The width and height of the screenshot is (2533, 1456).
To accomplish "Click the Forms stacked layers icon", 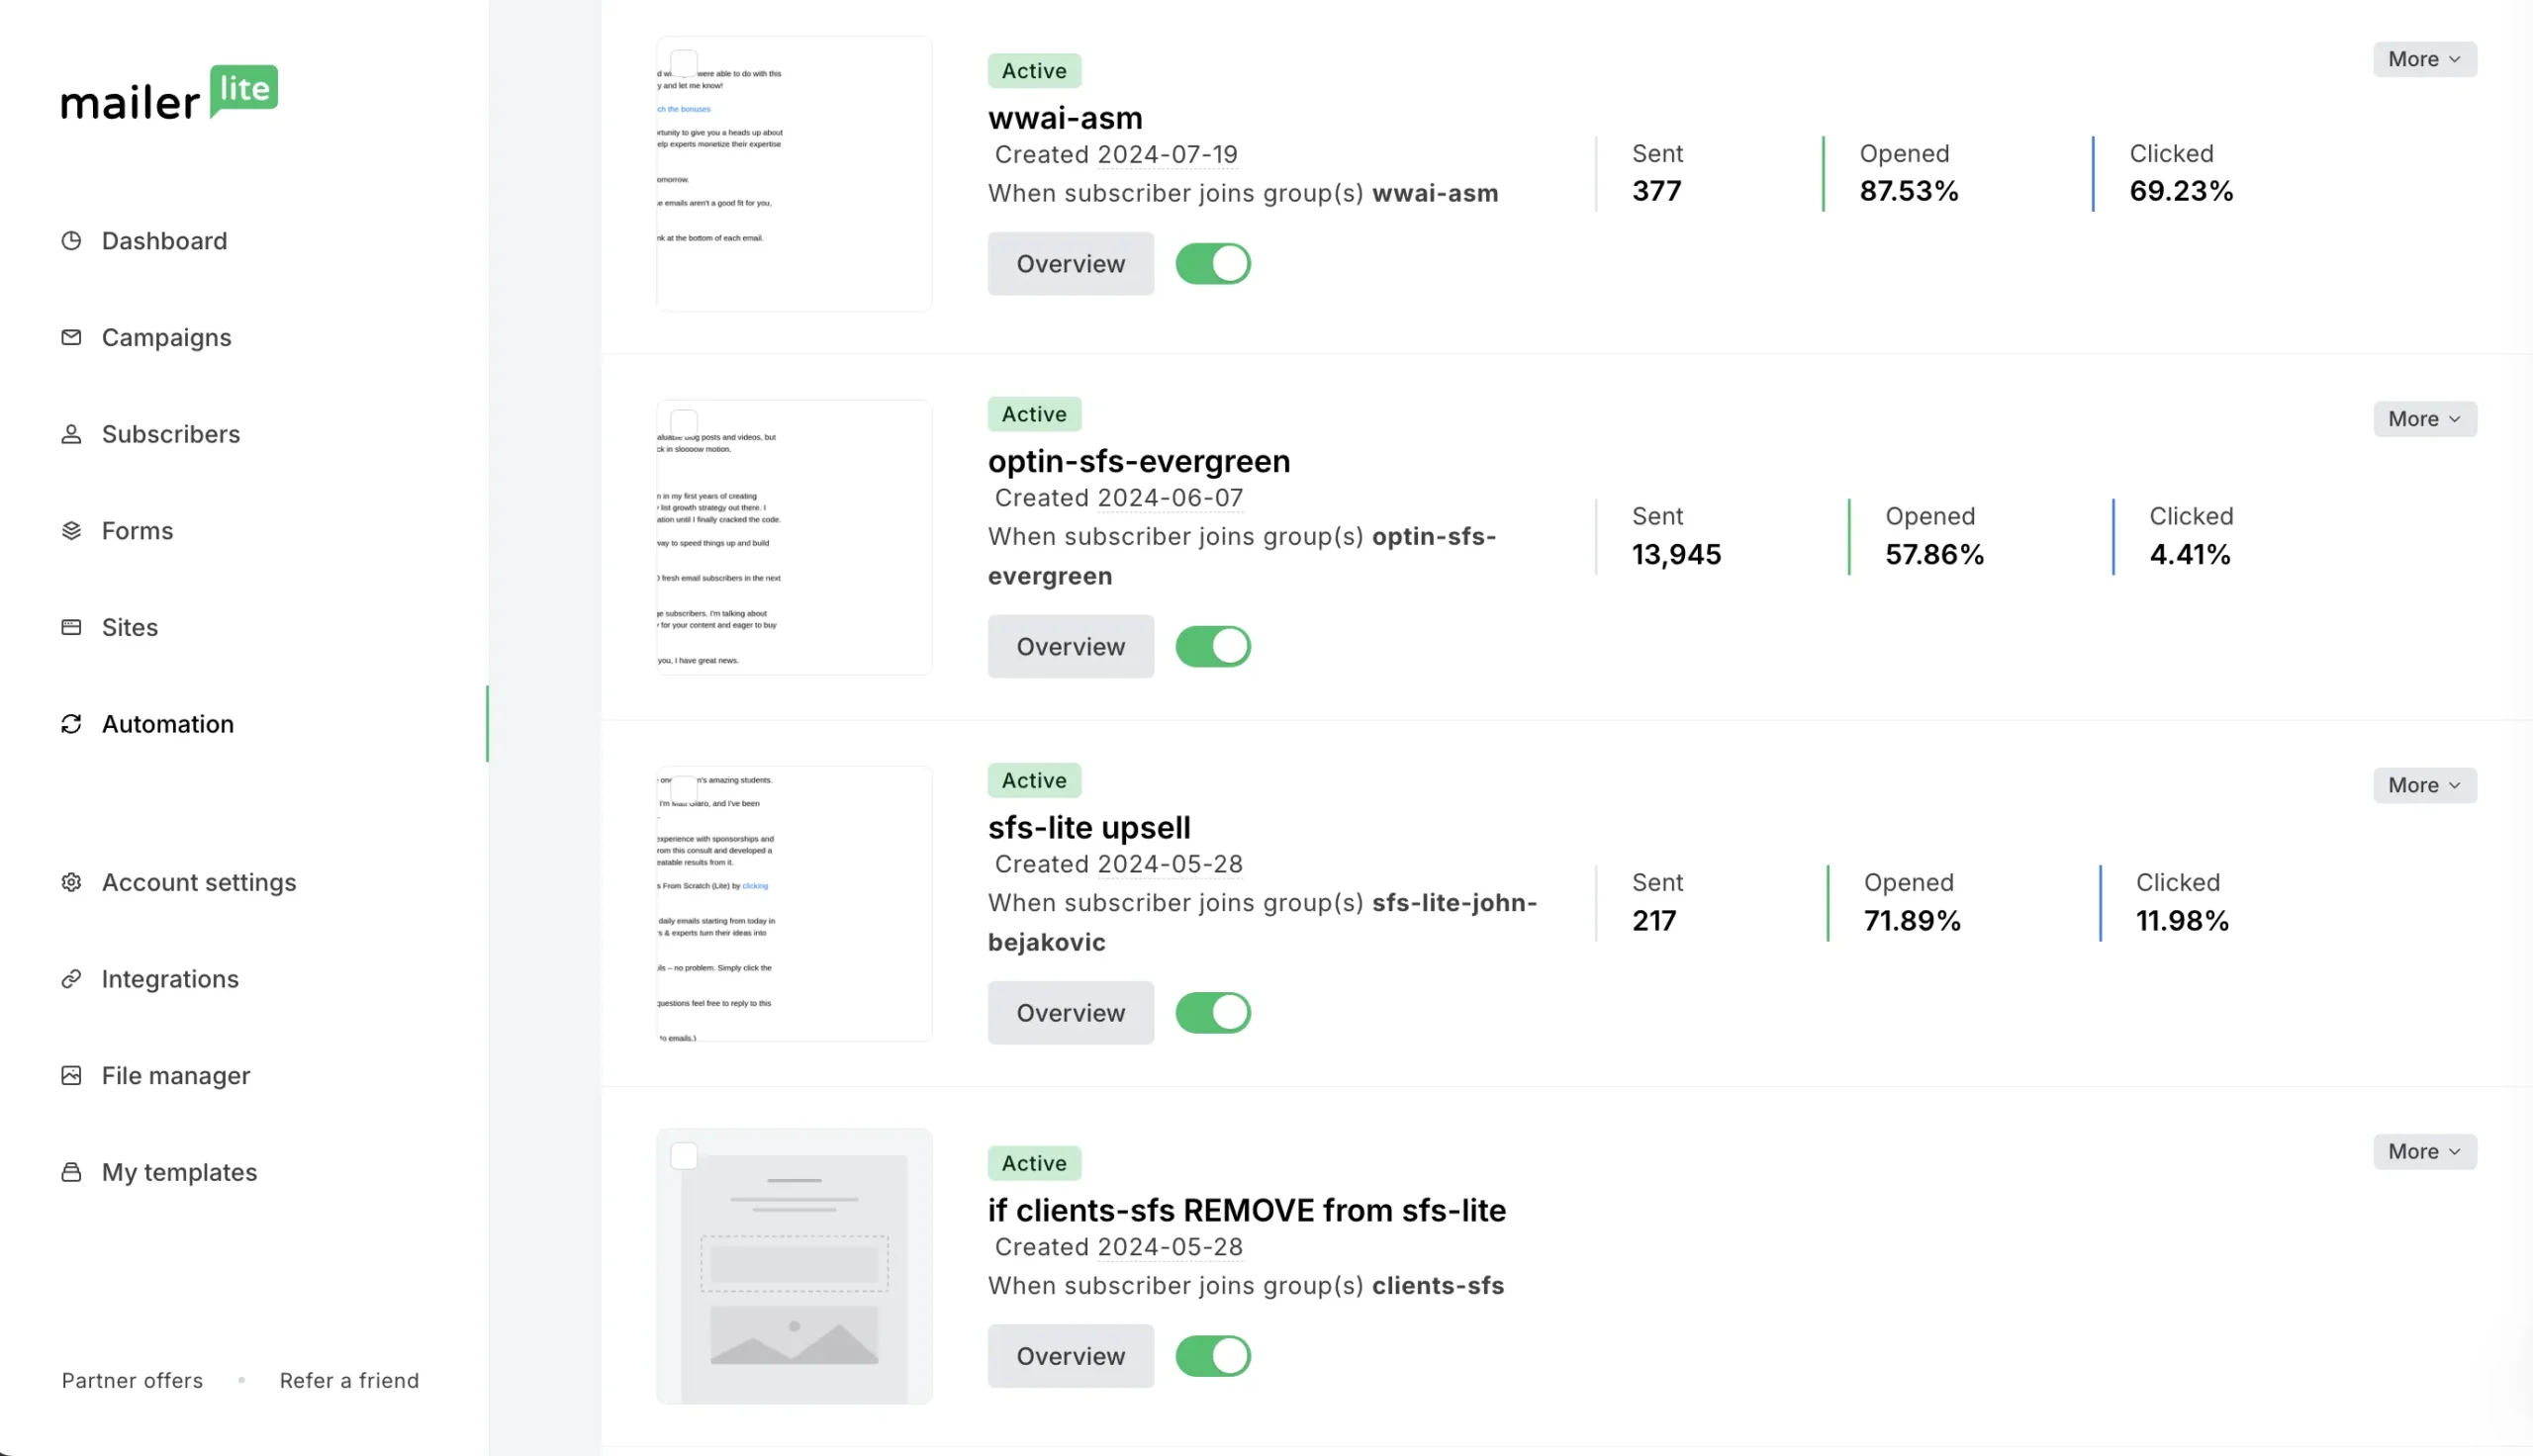I will (x=71, y=530).
